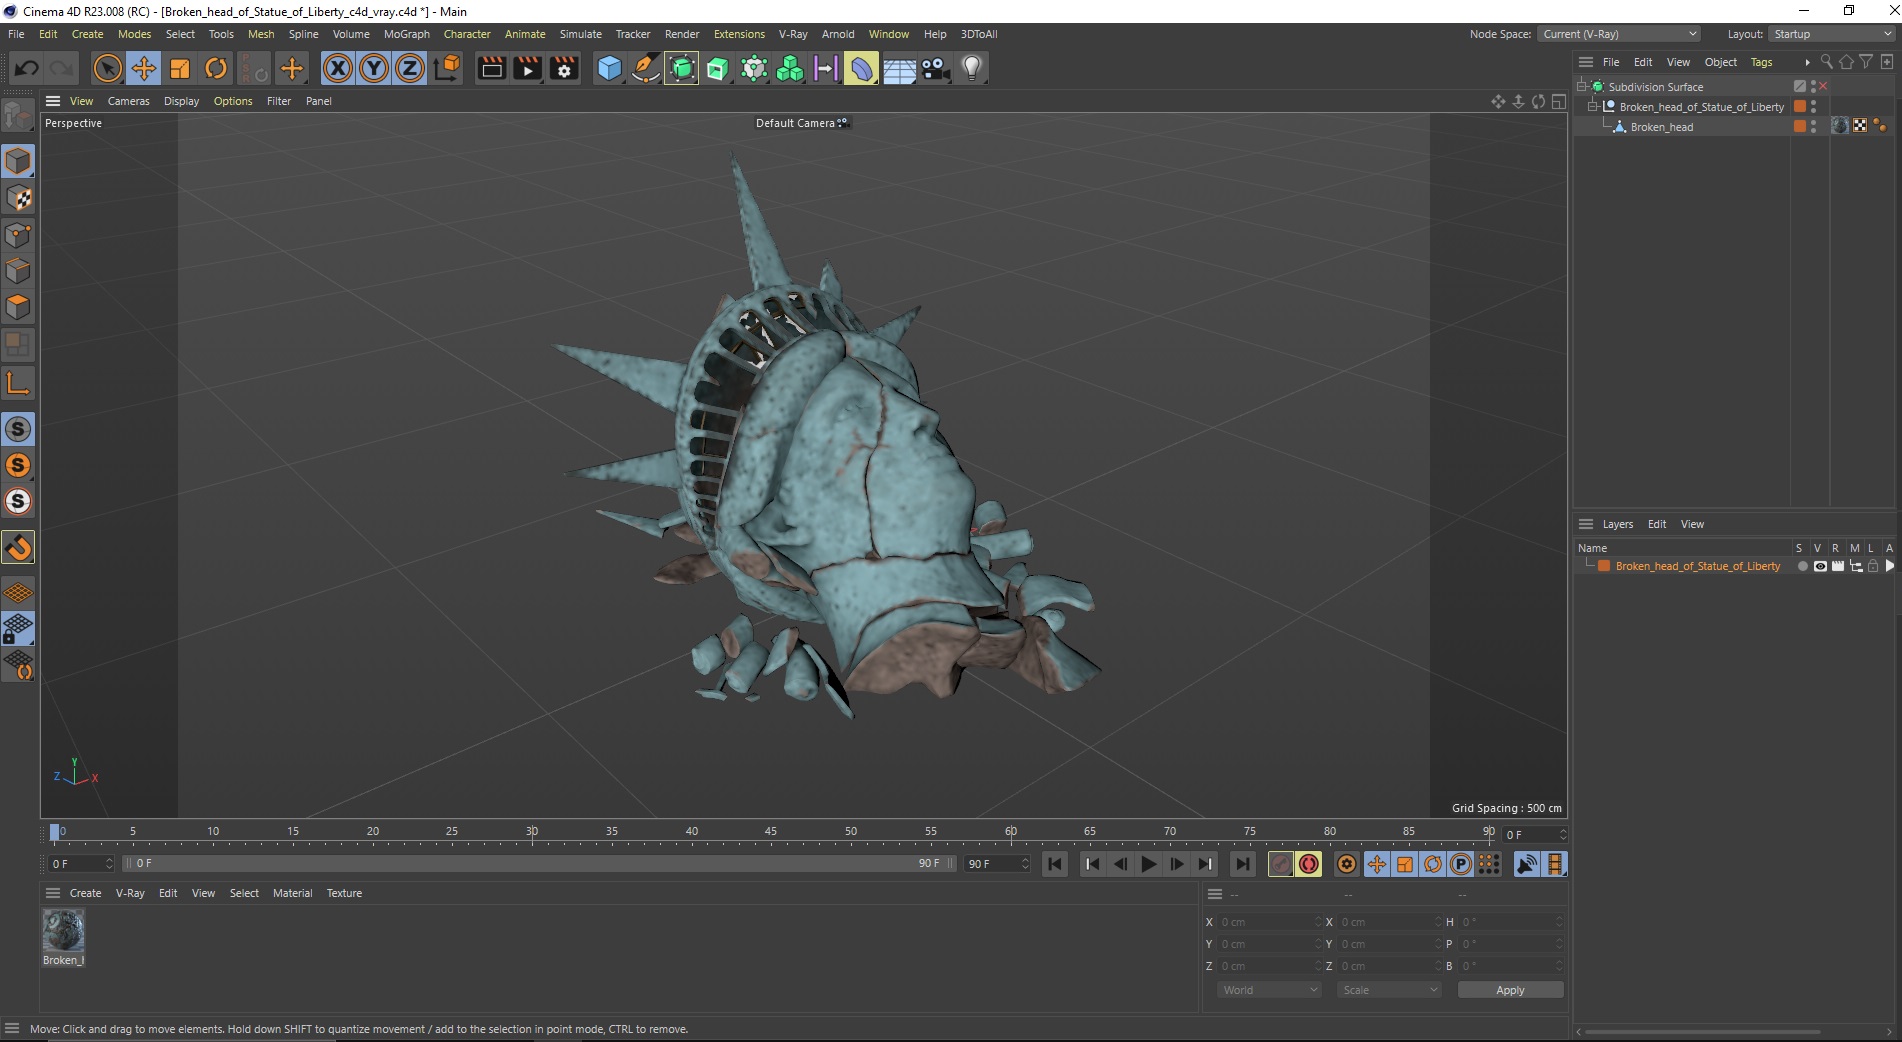Open World coordinate dropdown
1902x1042 pixels.
[1269, 990]
